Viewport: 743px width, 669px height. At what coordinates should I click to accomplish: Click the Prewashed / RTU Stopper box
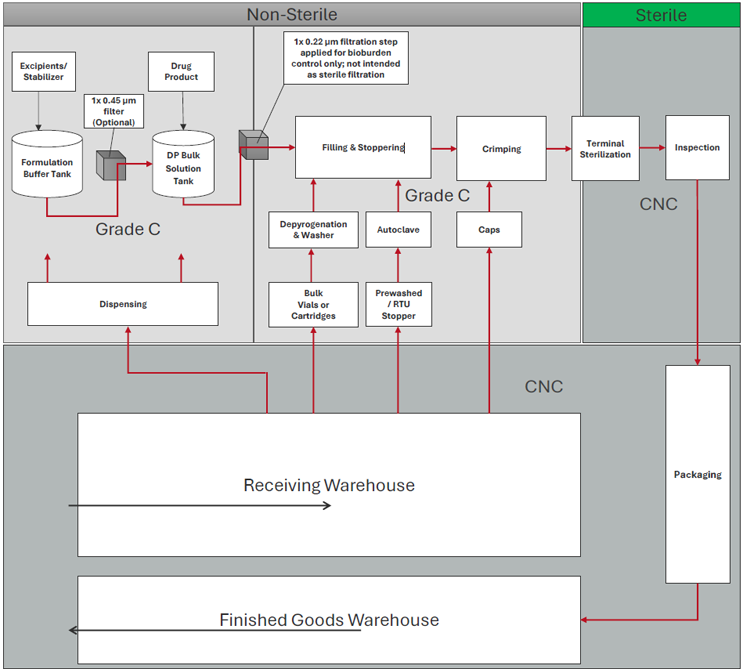[x=398, y=304]
